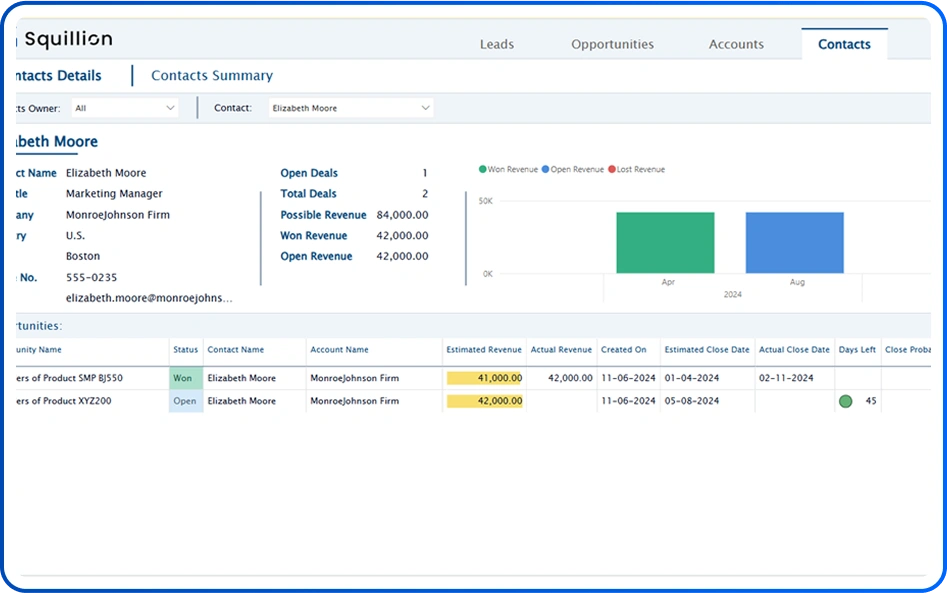Select the Contacts tab
Viewport: 947px width, 593px height.
click(x=844, y=44)
